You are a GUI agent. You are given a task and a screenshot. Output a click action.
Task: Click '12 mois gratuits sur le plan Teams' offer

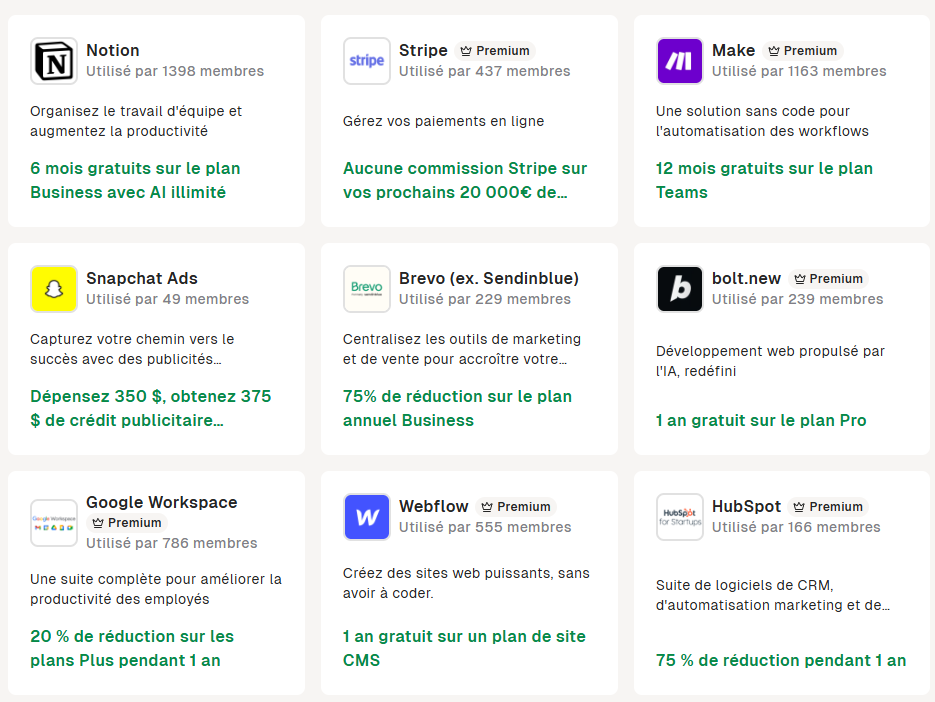click(x=764, y=180)
